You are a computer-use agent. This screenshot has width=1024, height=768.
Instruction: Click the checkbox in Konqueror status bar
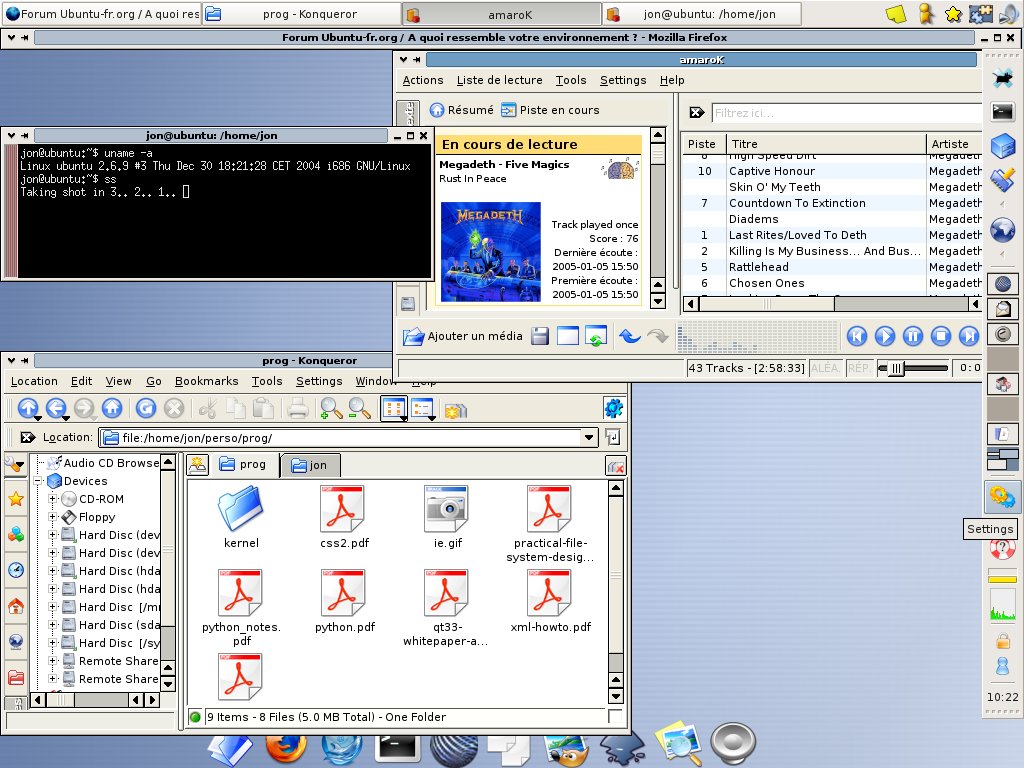coord(615,717)
